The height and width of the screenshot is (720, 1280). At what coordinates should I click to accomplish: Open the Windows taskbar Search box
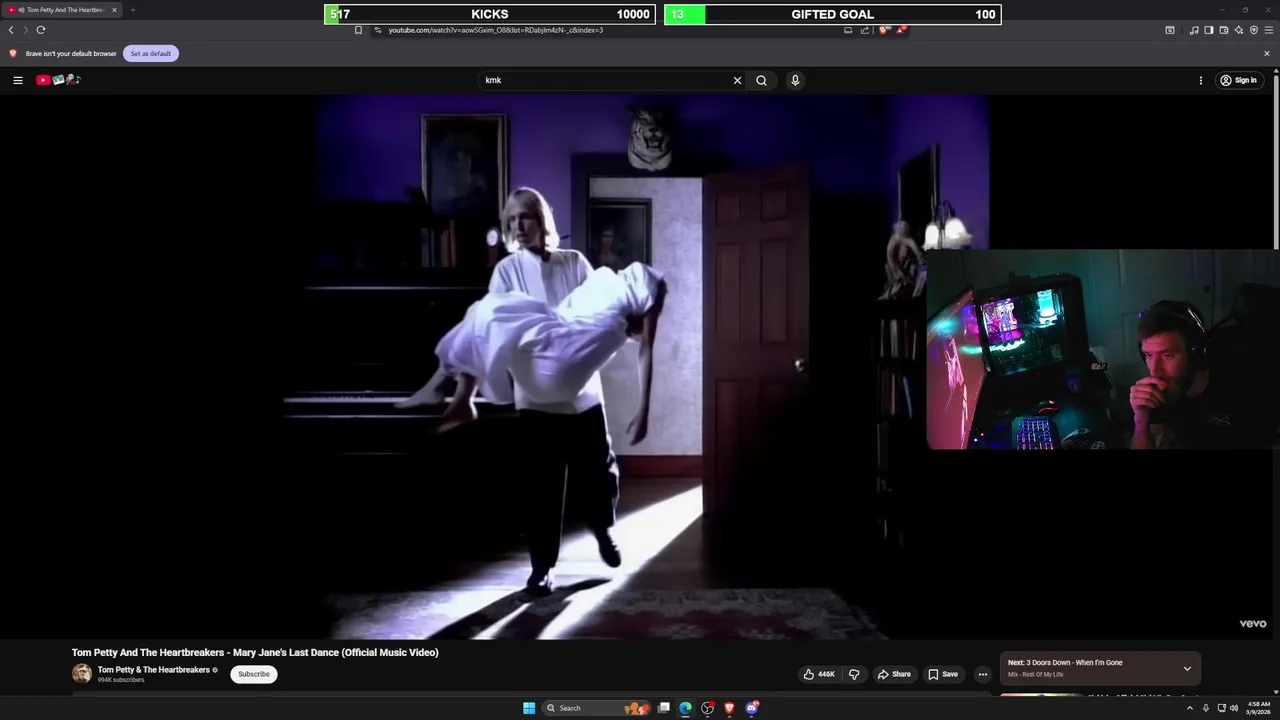click(596, 708)
